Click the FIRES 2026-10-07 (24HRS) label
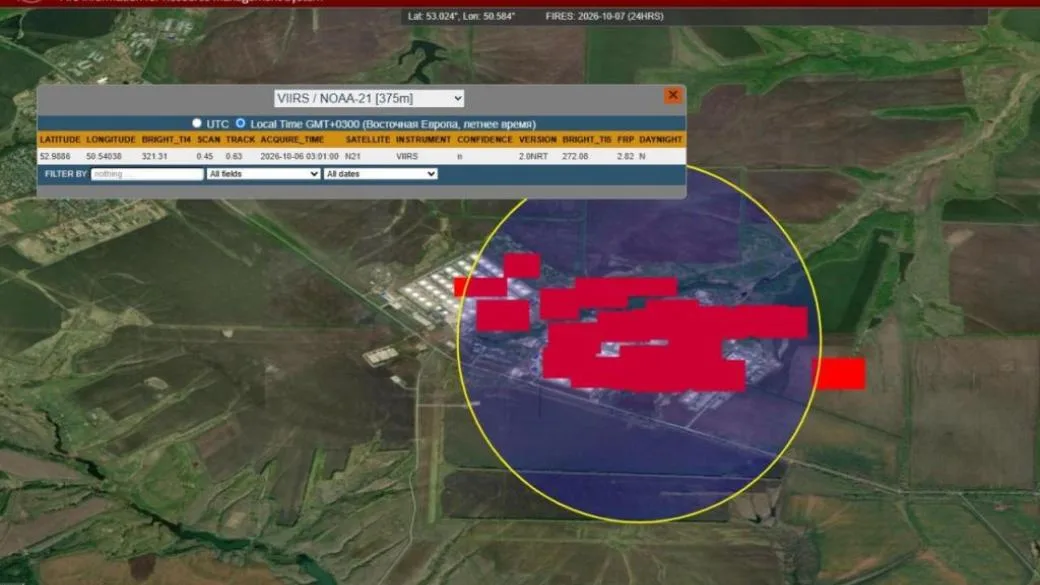Screen dimensions: 1040x585 point(604,16)
